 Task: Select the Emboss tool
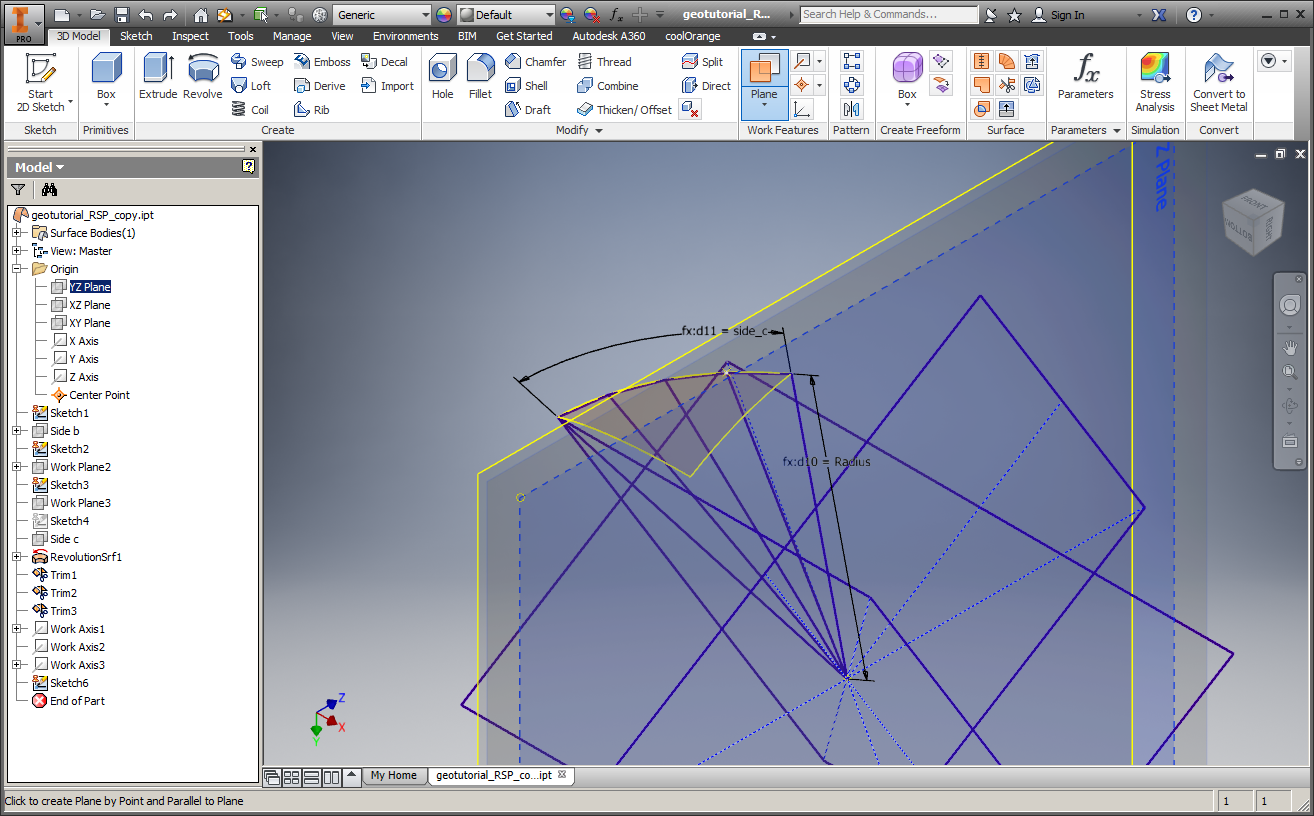[x=322, y=62]
